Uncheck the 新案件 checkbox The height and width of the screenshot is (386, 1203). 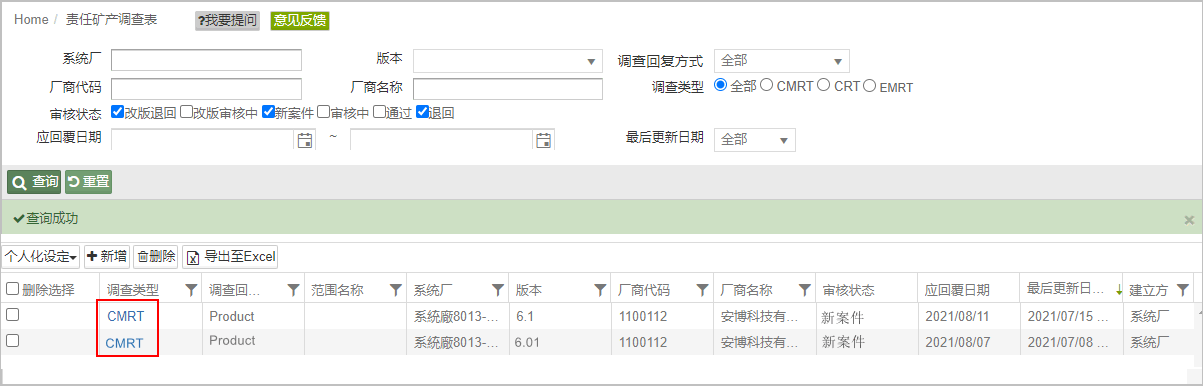click(x=269, y=112)
